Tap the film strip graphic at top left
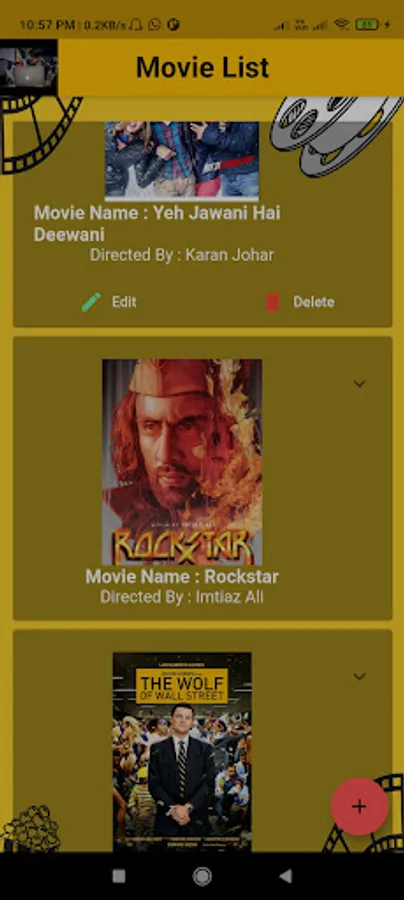Viewport: 404px width, 900px height. [x=38, y=133]
